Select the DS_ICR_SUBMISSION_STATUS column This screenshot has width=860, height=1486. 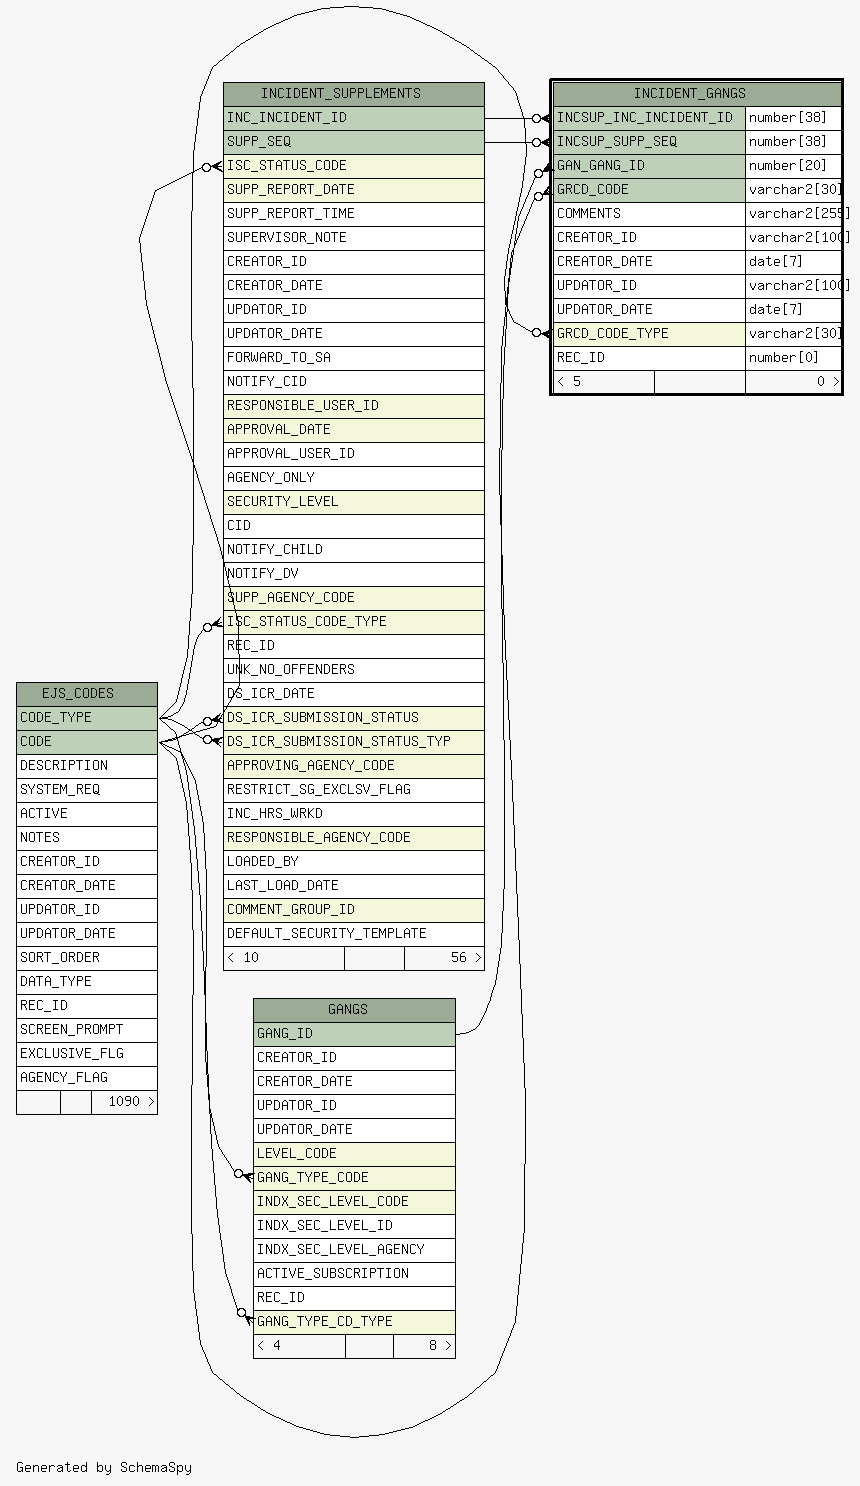[354, 718]
